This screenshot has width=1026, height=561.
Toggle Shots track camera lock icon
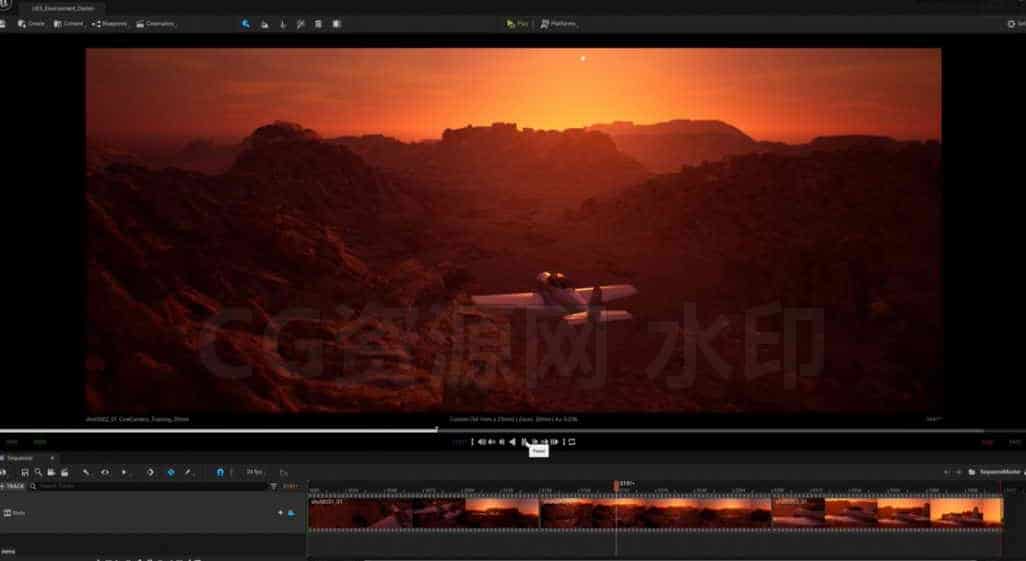click(x=291, y=513)
